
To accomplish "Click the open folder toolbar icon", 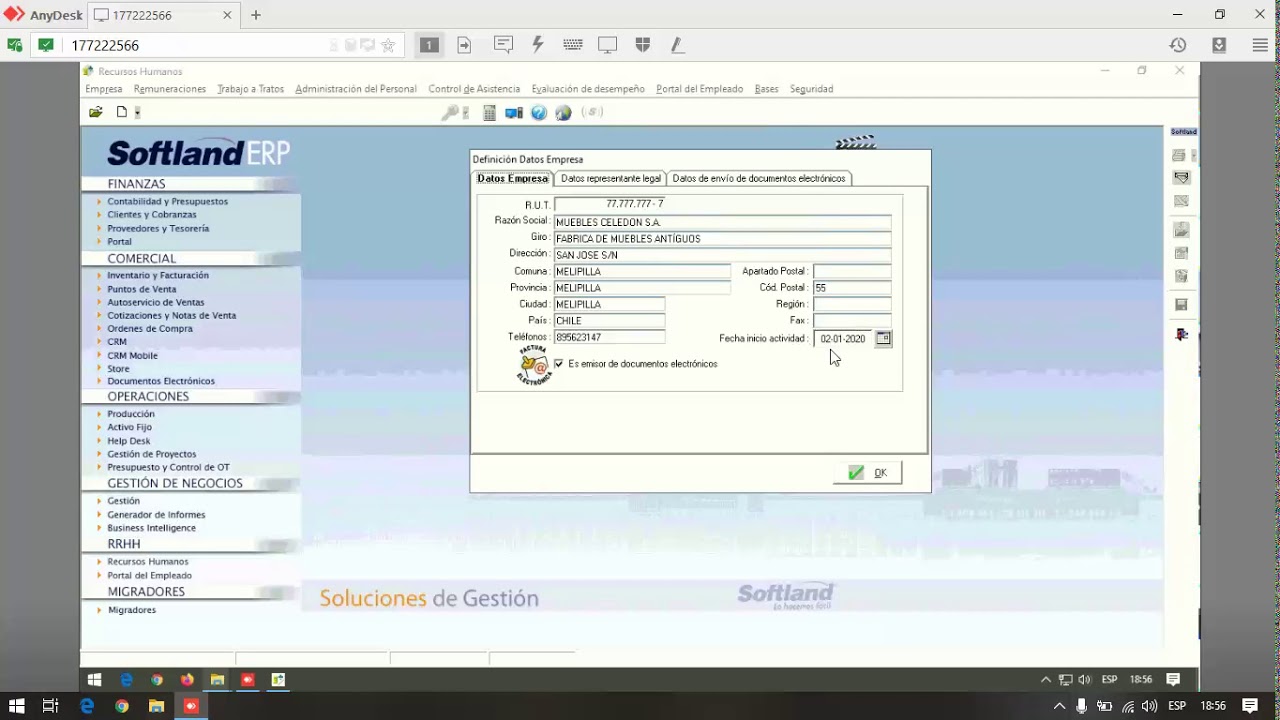I will pyautogui.click(x=96, y=112).
